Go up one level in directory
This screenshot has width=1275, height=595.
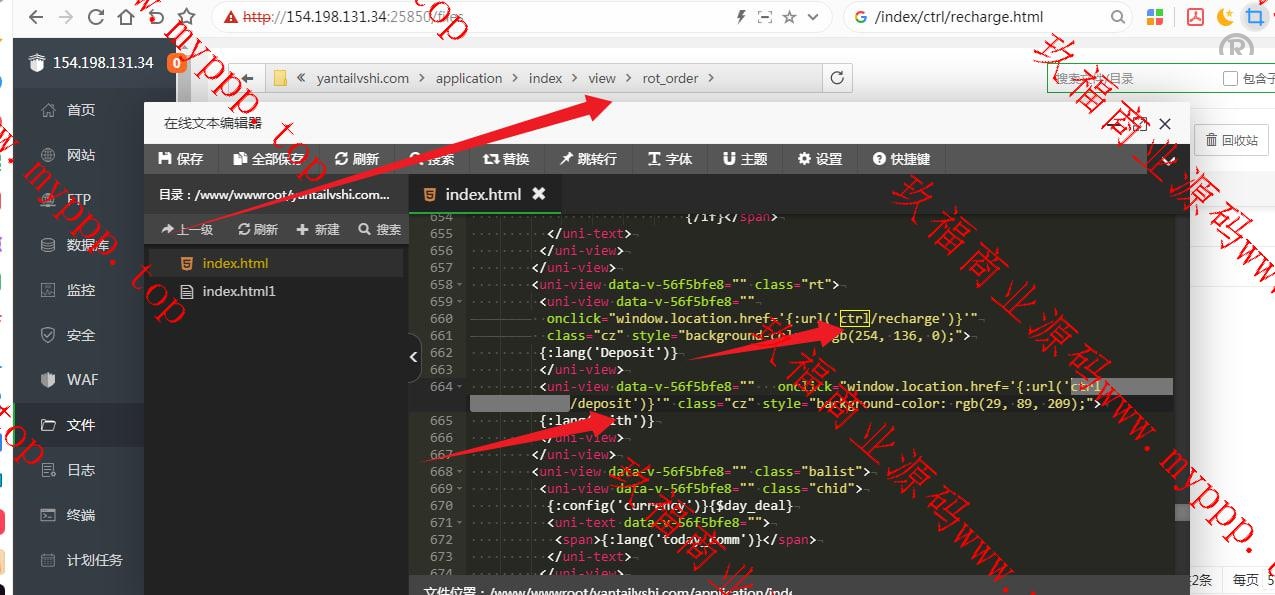pyautogui.click(x=187, y=229)
